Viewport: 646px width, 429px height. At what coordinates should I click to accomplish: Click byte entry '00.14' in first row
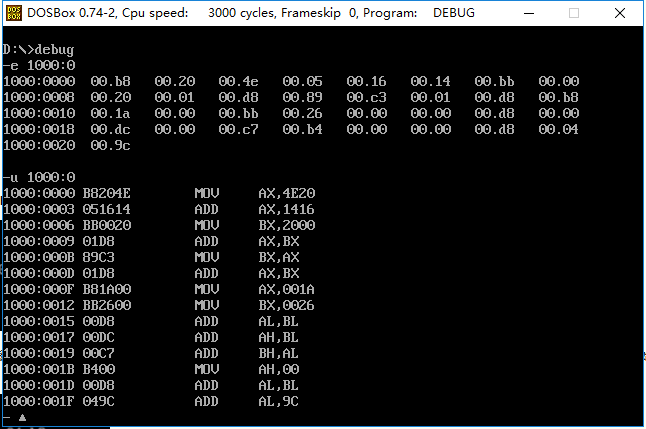(x=431, y=81)
